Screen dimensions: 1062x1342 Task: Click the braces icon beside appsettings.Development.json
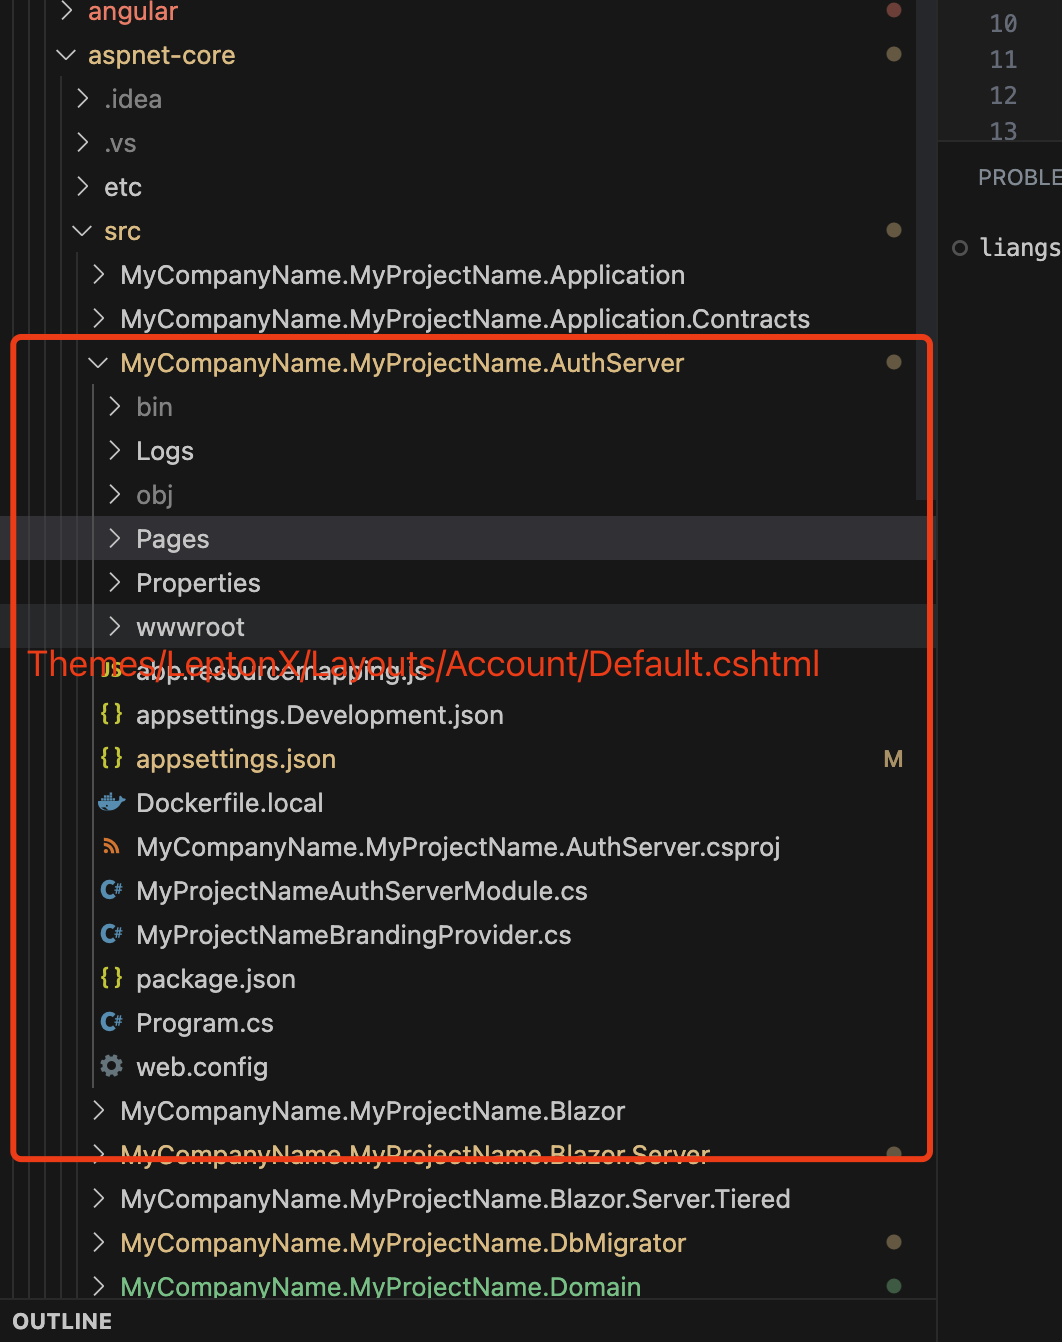(111, 715)
